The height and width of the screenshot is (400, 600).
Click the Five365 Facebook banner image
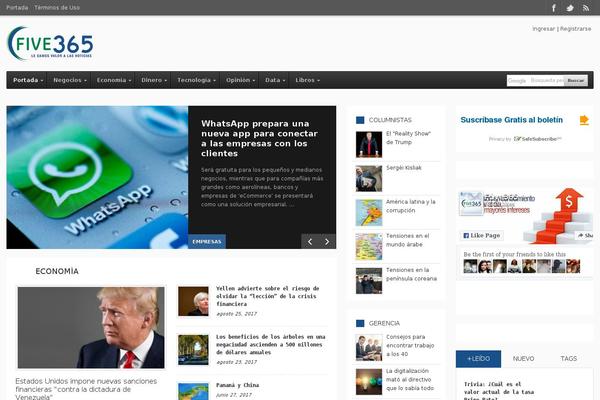coord(526,215)
